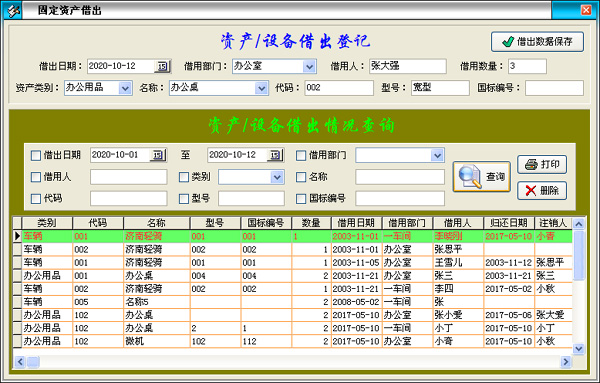Enable the 代码 filter checkbox
The image size is (600, 383).
36,199
